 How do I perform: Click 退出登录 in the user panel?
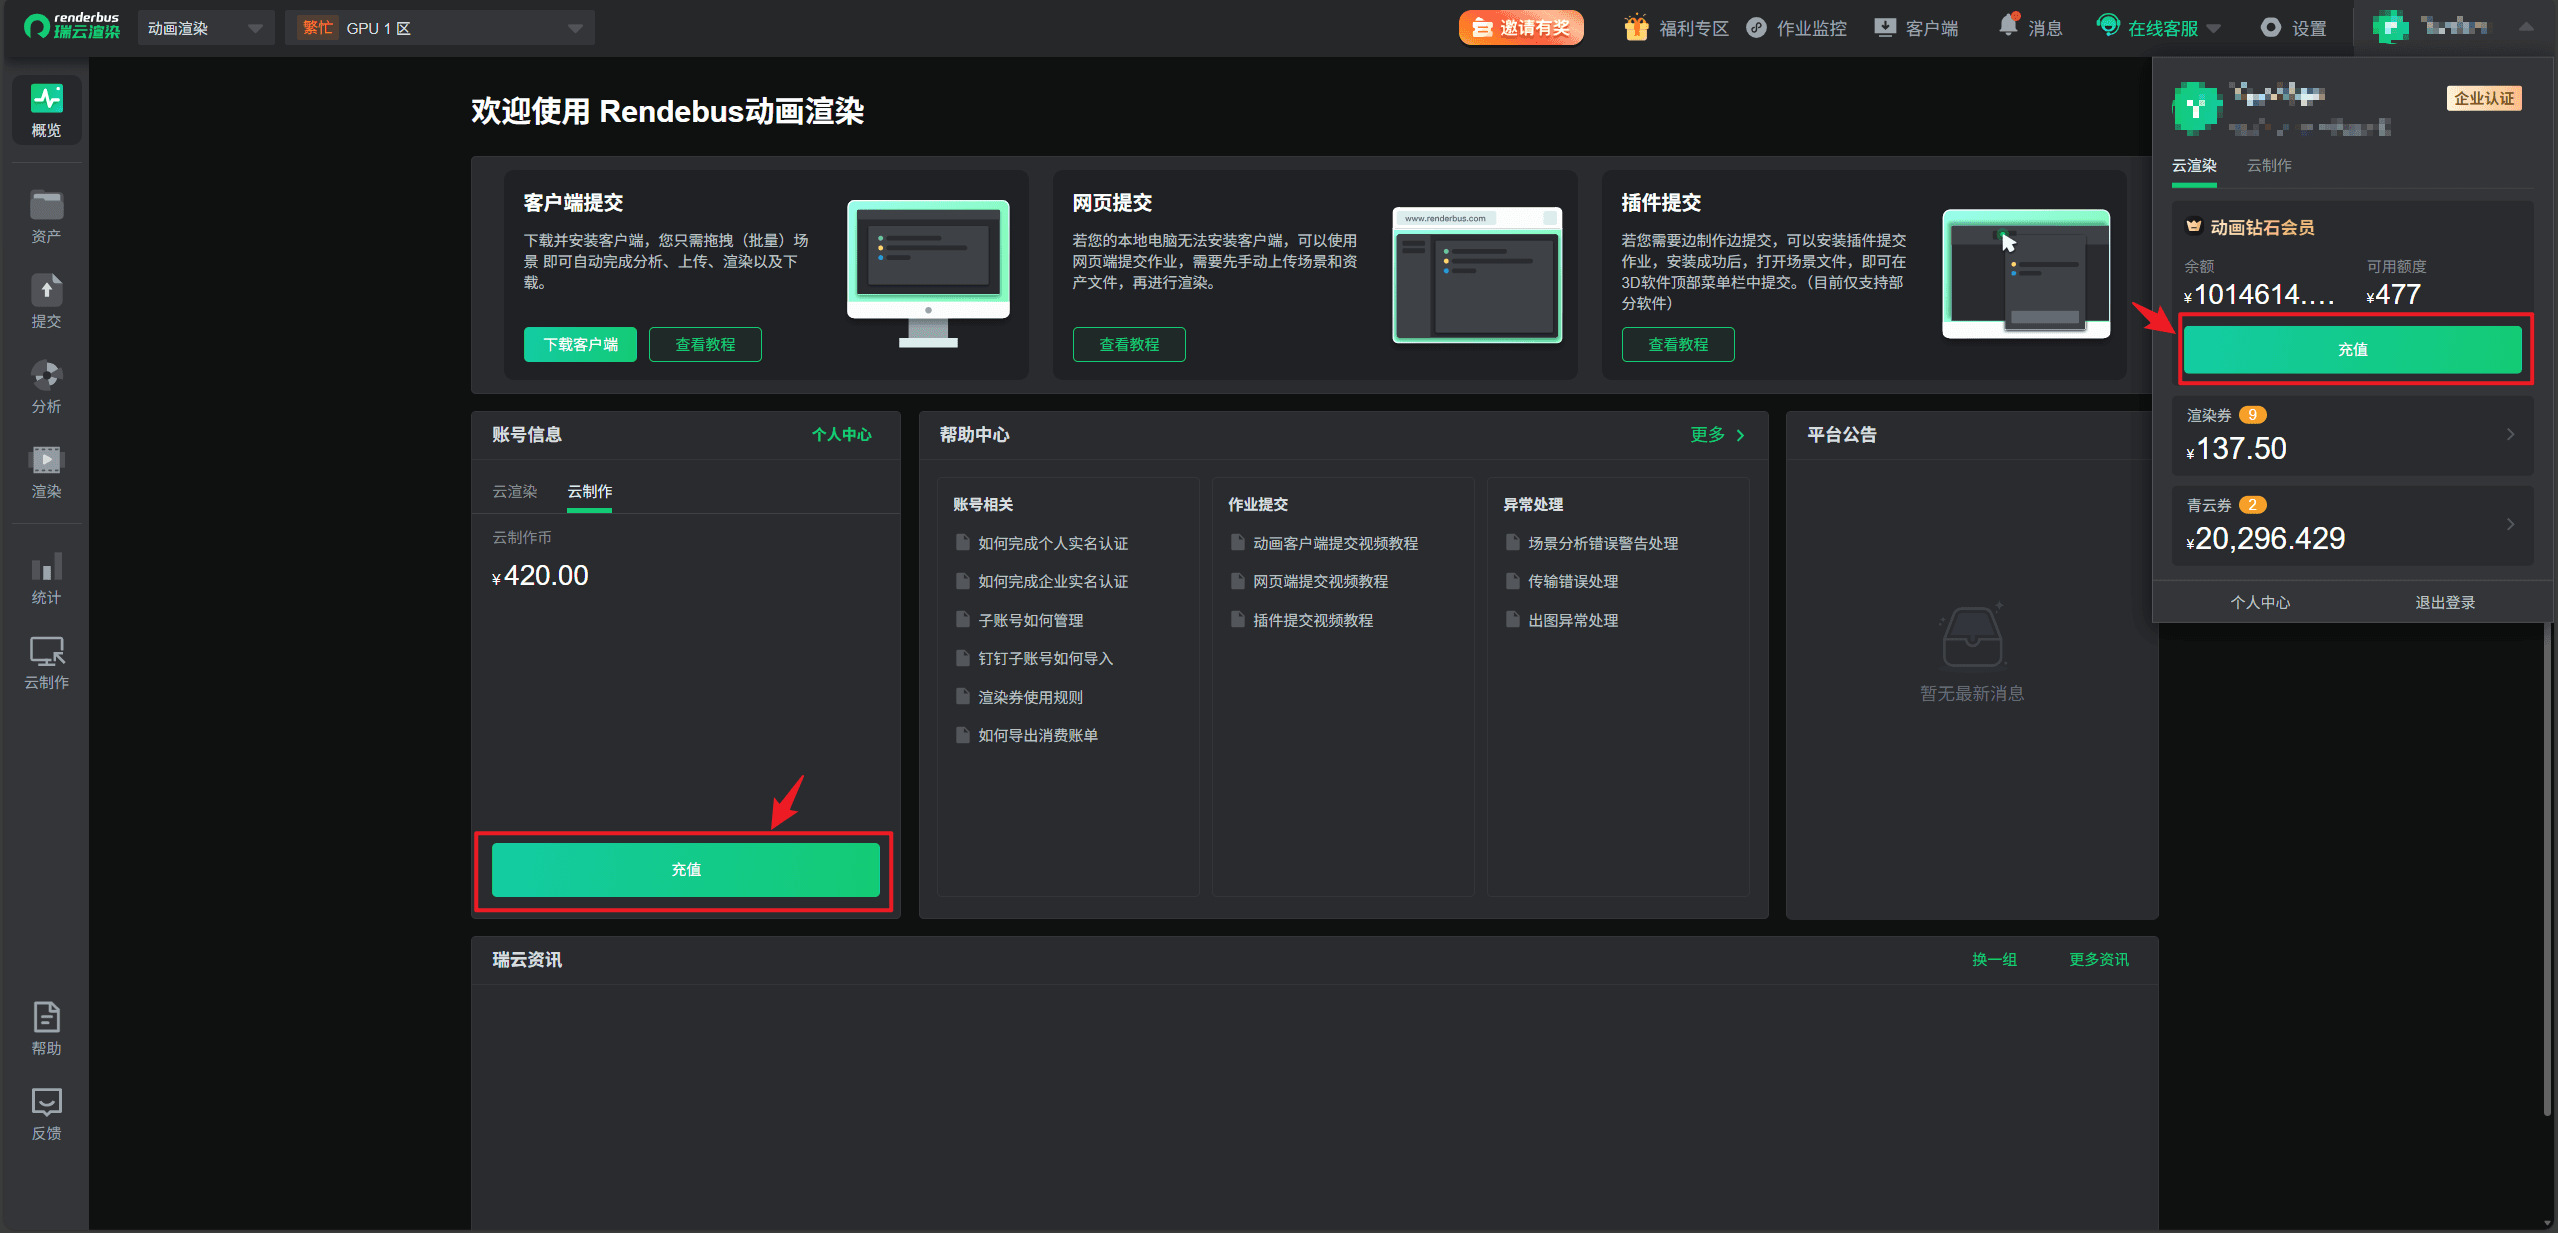click(x=2445, y=602)
